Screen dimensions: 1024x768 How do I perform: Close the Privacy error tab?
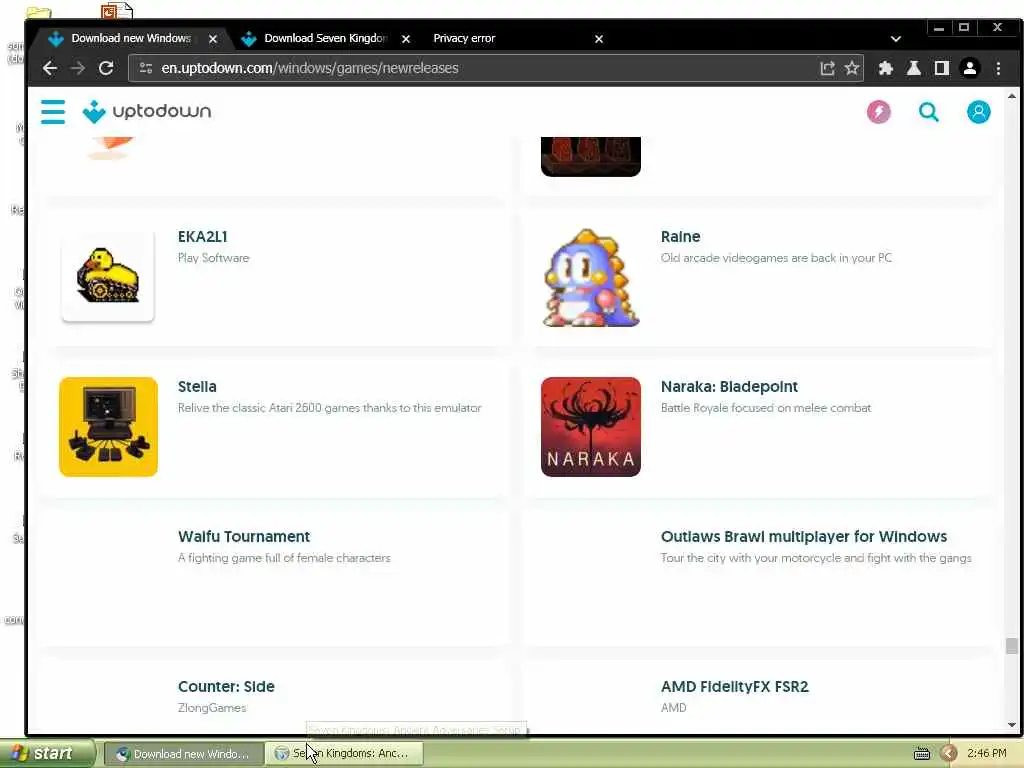pyautogui.click(x=599, y=39)
